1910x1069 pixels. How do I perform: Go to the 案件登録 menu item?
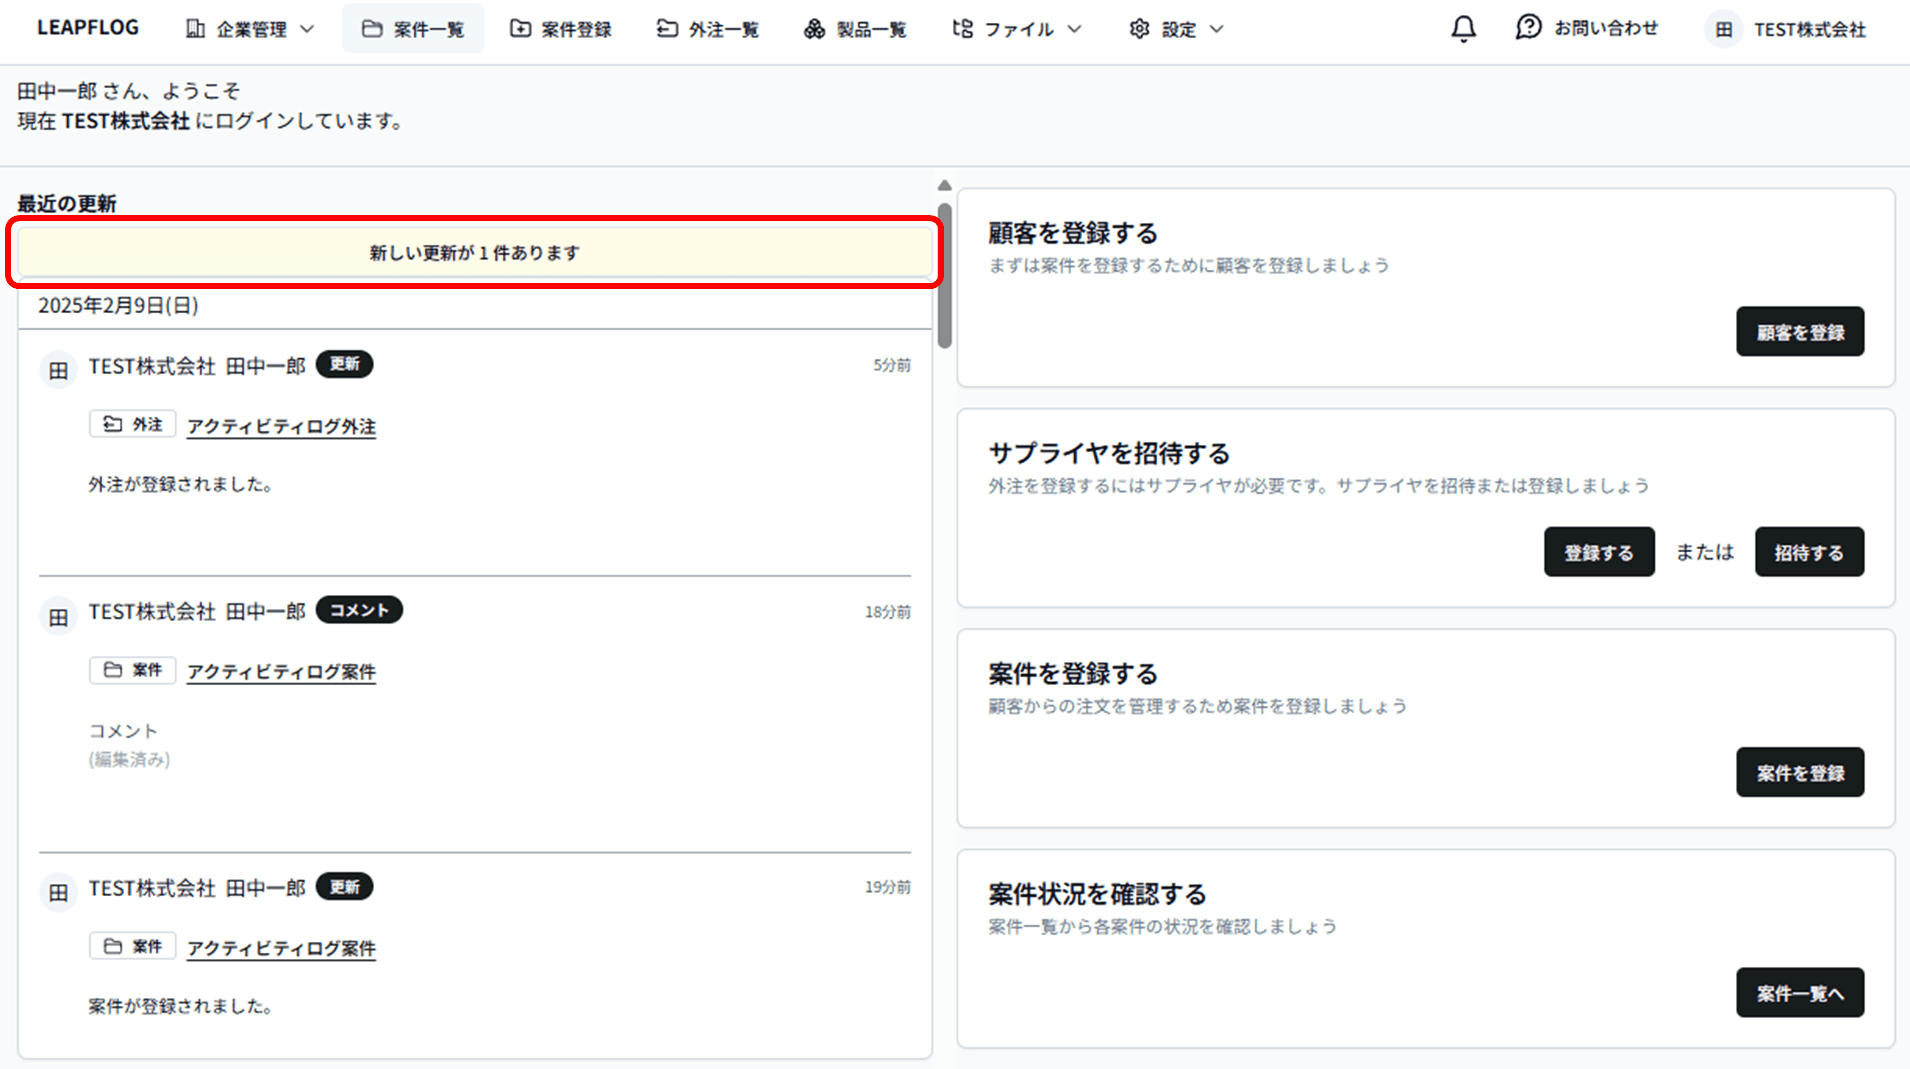coord(561,30)
